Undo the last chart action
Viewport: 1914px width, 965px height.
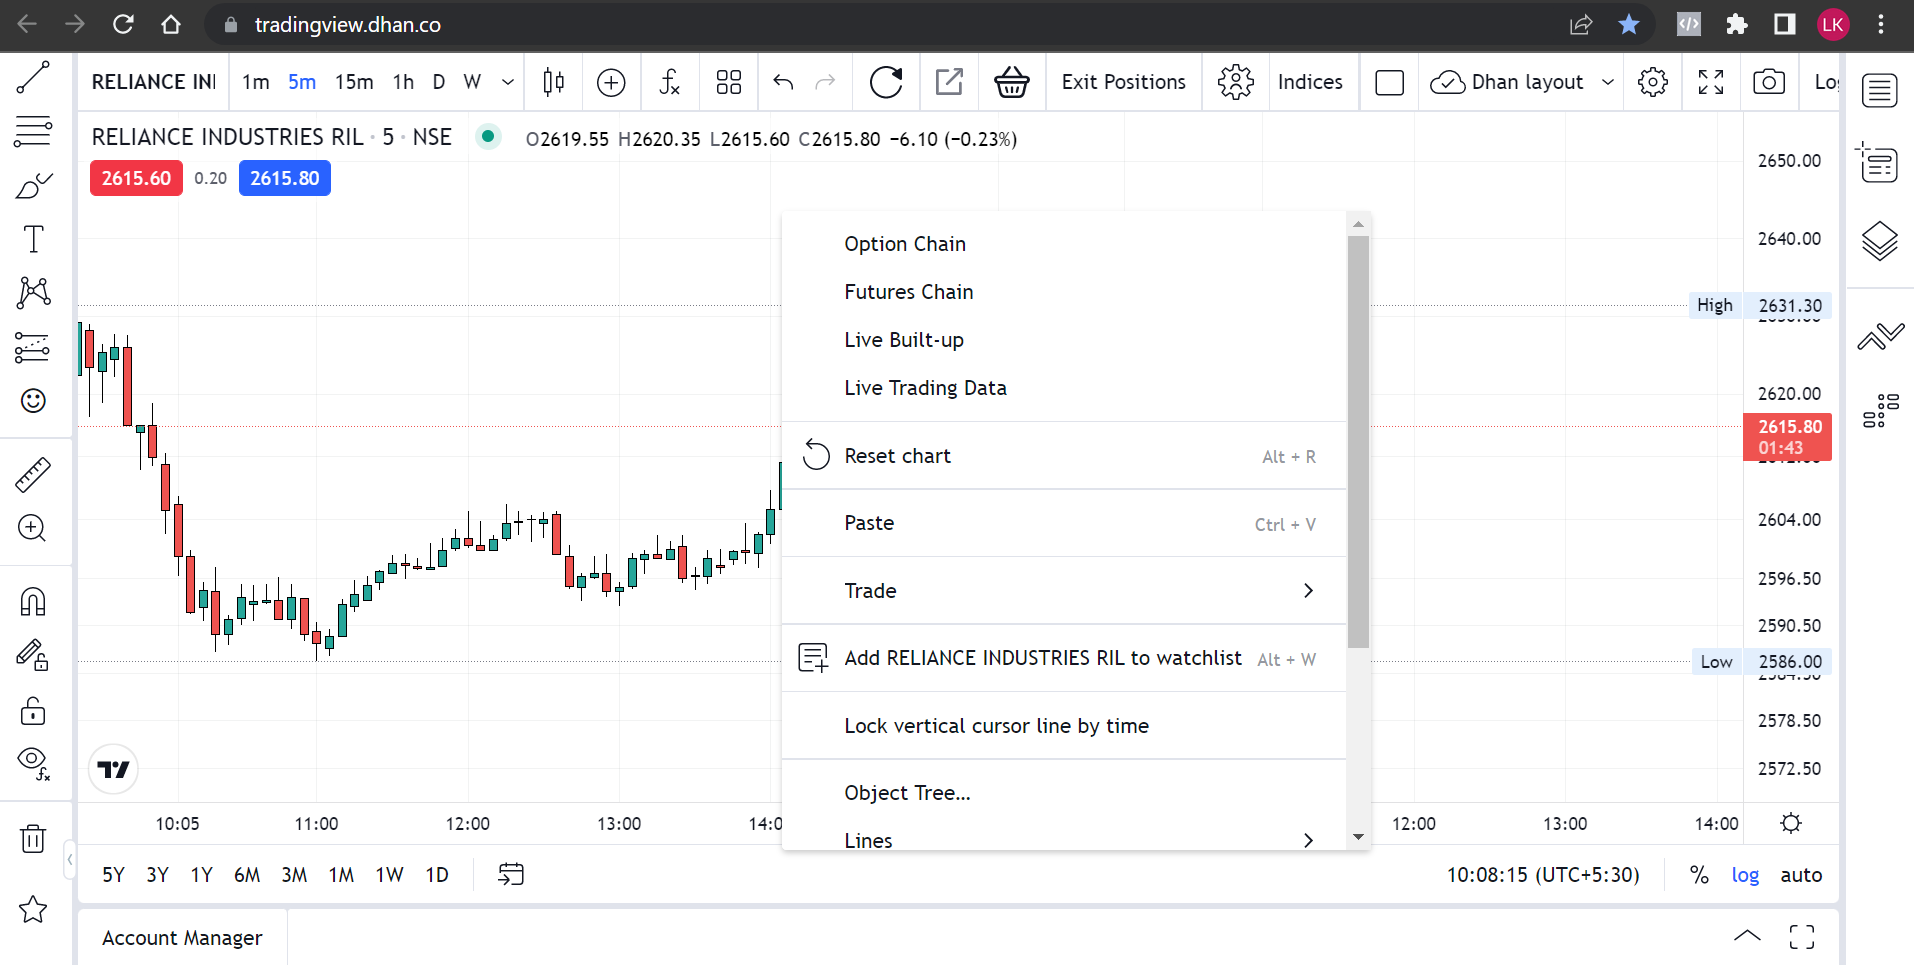click(x=783, y=82)
